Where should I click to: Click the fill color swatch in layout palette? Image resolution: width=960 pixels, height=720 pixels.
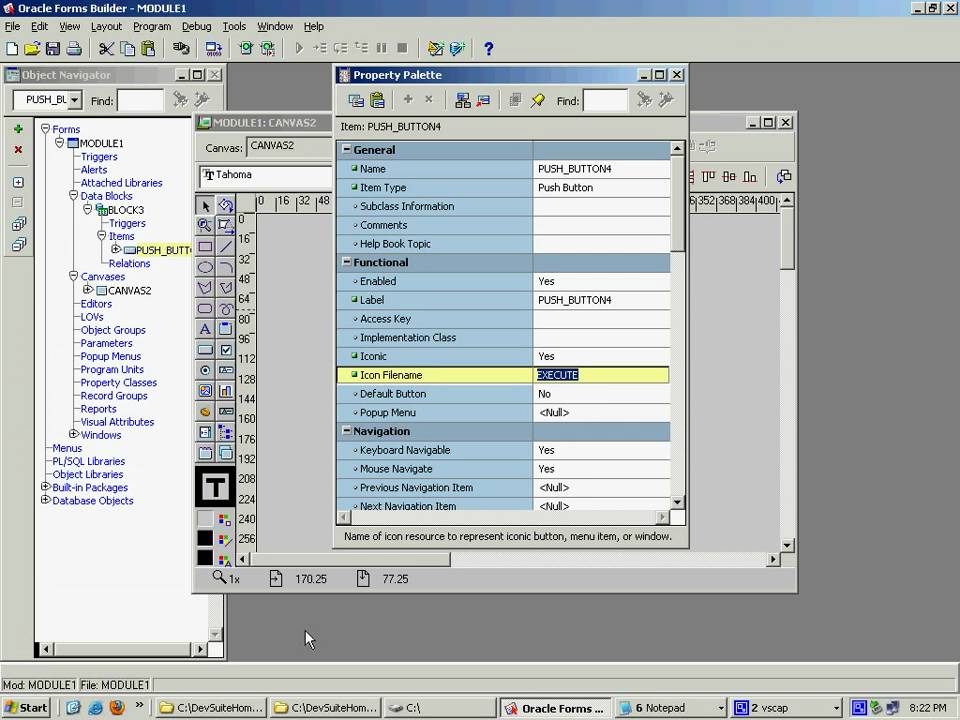click(205, 519)
